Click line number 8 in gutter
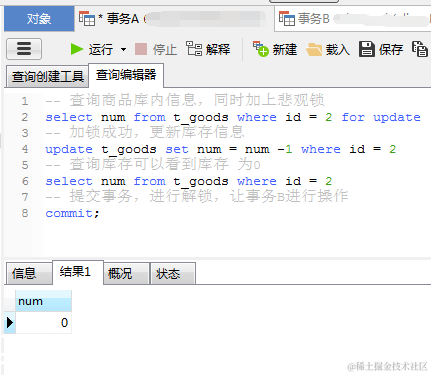This screenshot has width=431, height=375. [x=25, y=213]
